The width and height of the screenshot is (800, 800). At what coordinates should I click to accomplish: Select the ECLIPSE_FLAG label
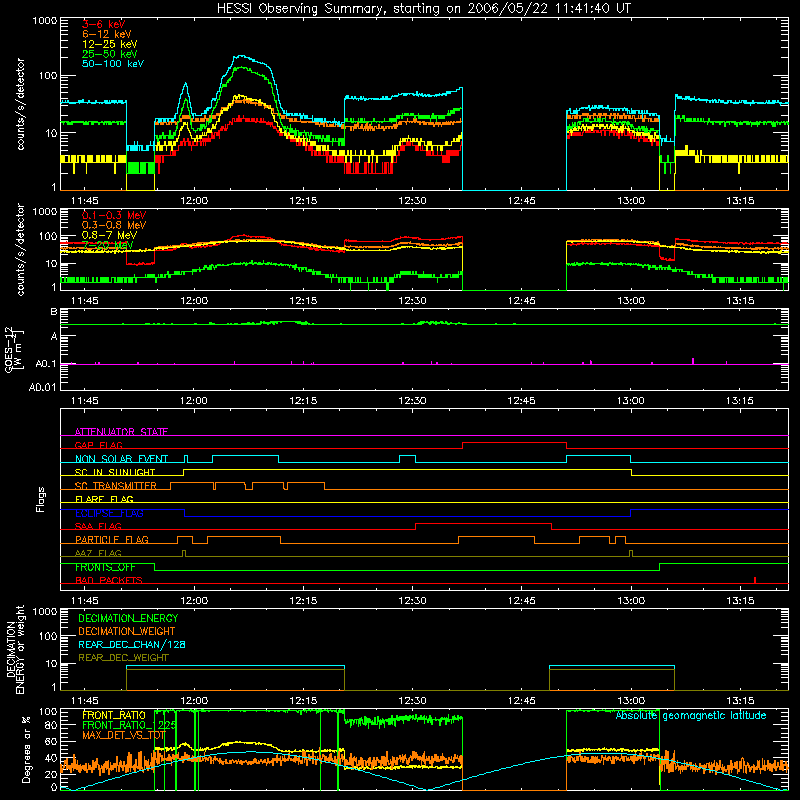click(x=109, y=513)
